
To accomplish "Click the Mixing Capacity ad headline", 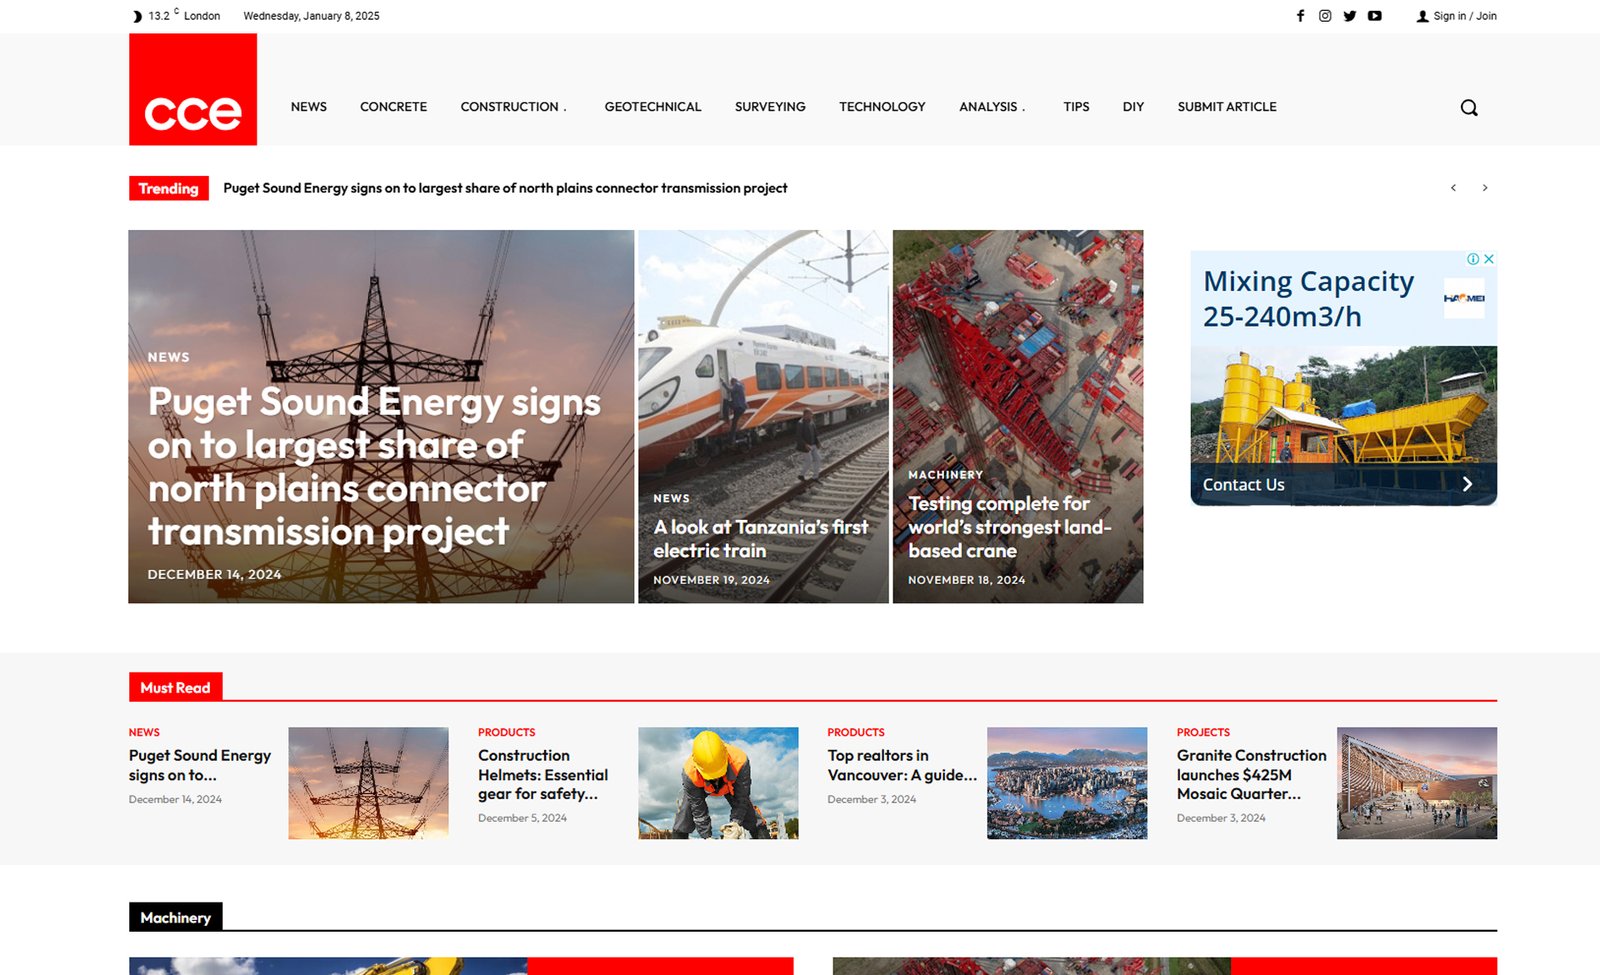I will click(x=1308, y=299).
